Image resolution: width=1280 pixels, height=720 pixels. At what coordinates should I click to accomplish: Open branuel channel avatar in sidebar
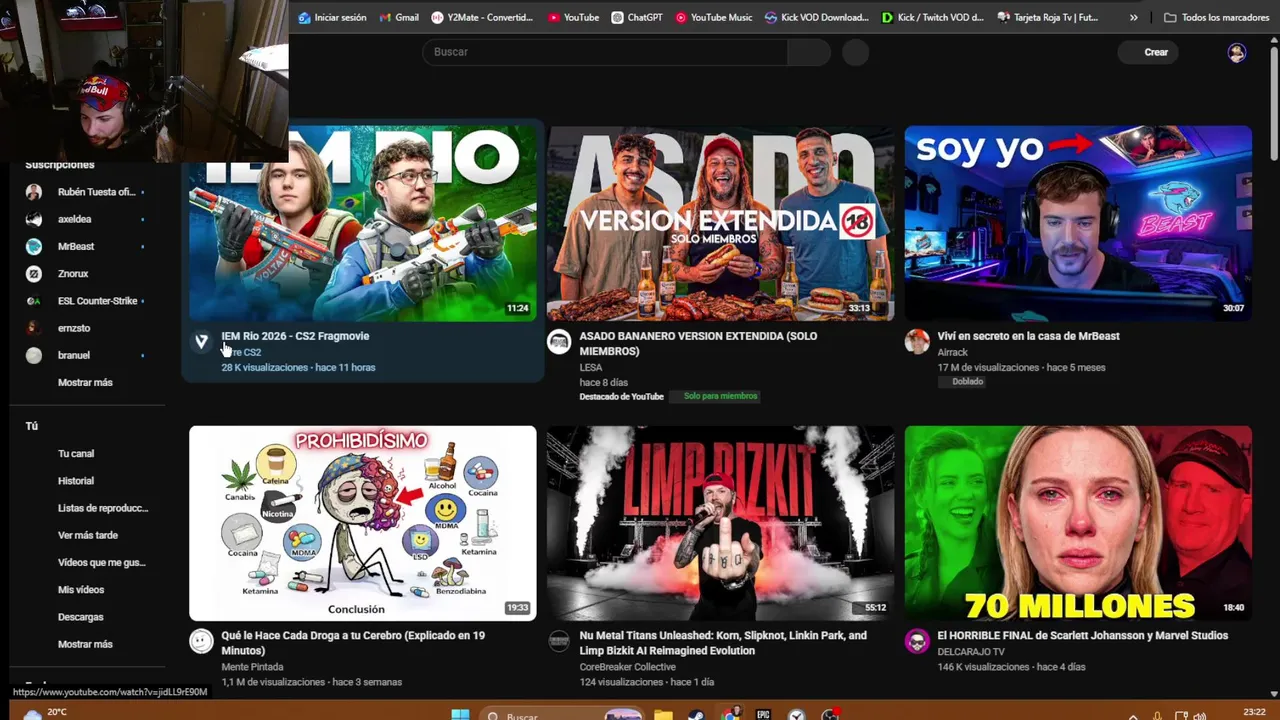coord(34,355)
